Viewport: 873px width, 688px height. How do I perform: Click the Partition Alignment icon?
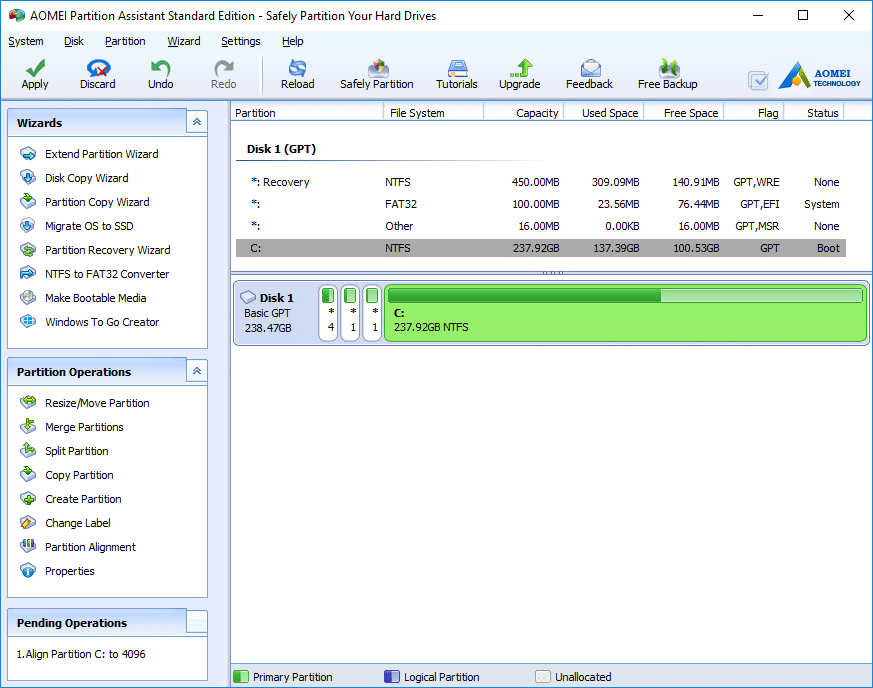28,546
